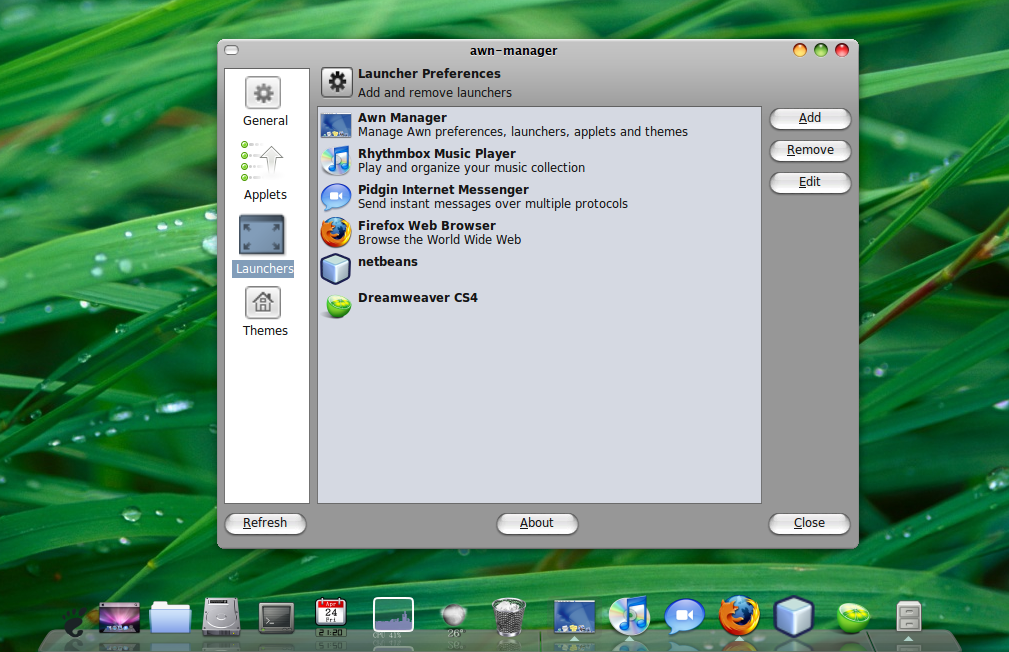This screenshot has width=1009, height=652.
Task: Click the Remove button
Action: click(x=810, y=151)
